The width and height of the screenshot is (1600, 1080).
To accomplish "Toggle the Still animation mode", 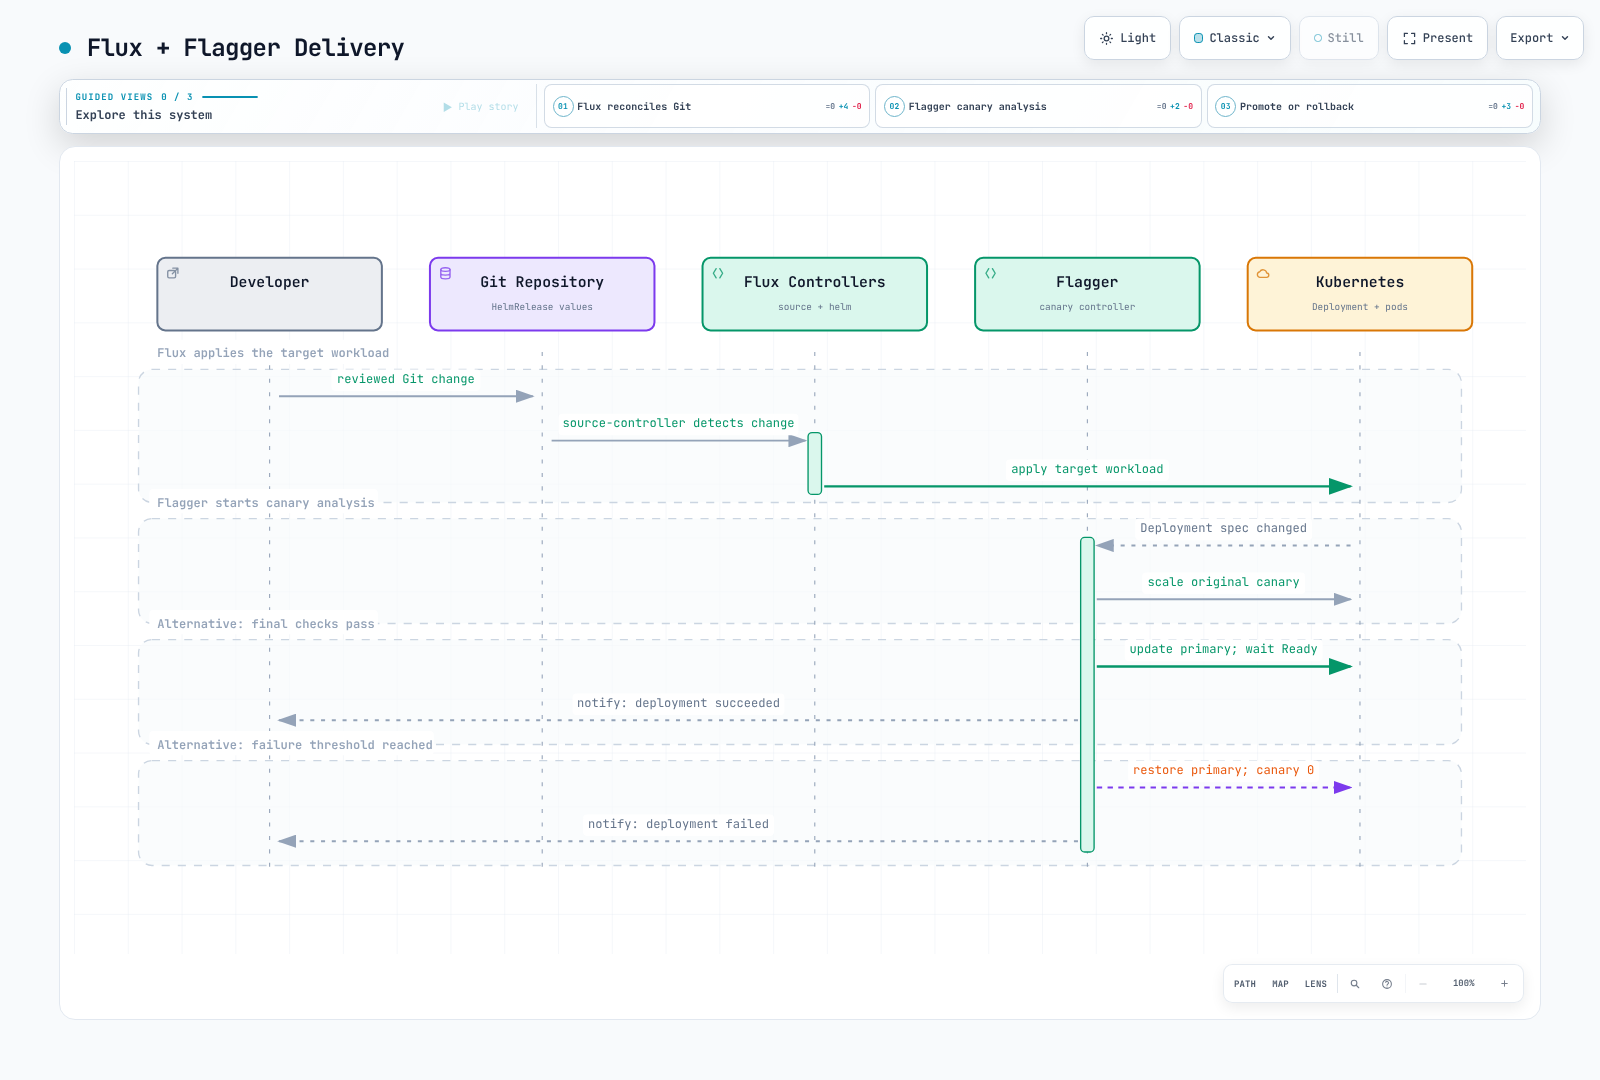I will (x=1338, y=38).
